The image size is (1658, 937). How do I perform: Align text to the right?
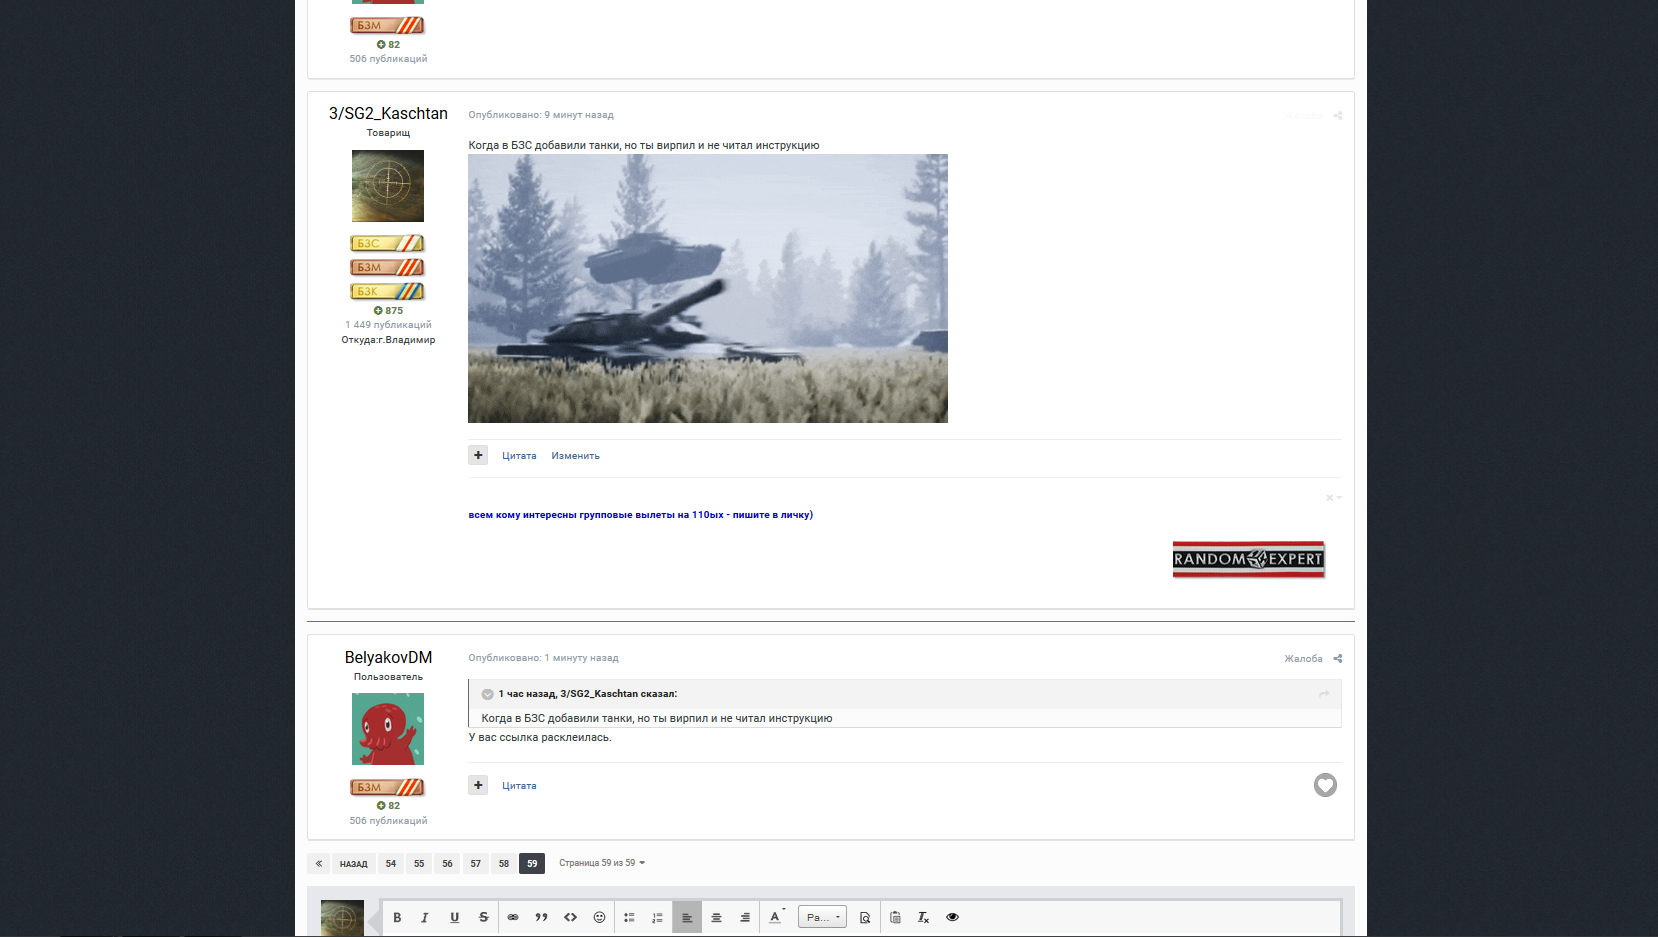coord(745,917)
